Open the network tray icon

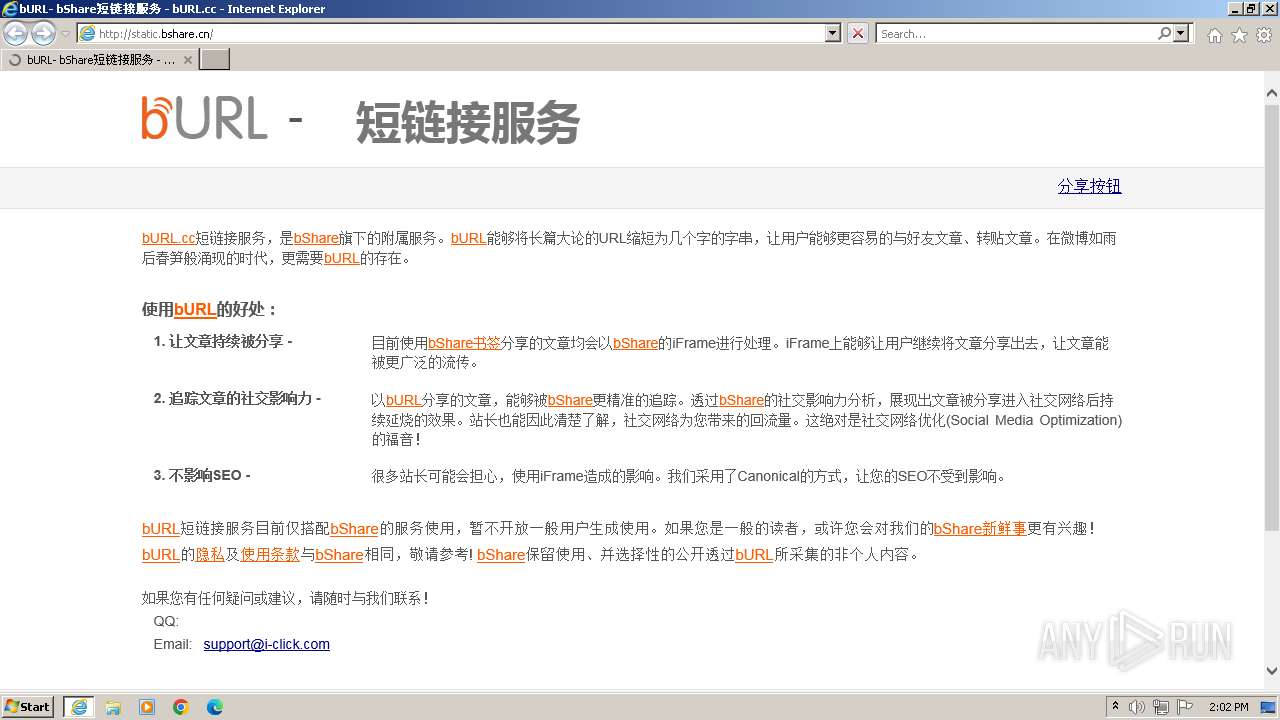pyautogui.click(x=1161, y=707)
